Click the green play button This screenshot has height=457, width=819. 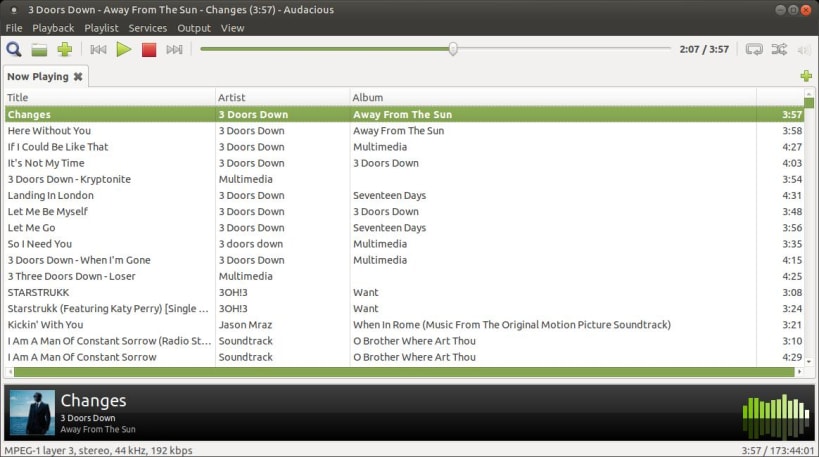(x=124, y=50)
